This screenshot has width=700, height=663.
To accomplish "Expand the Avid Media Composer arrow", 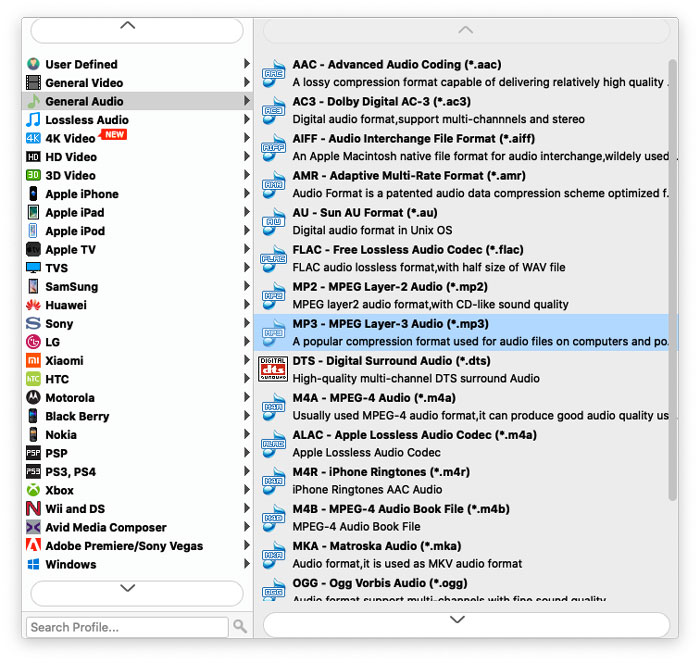I will [x=246, y=527].
